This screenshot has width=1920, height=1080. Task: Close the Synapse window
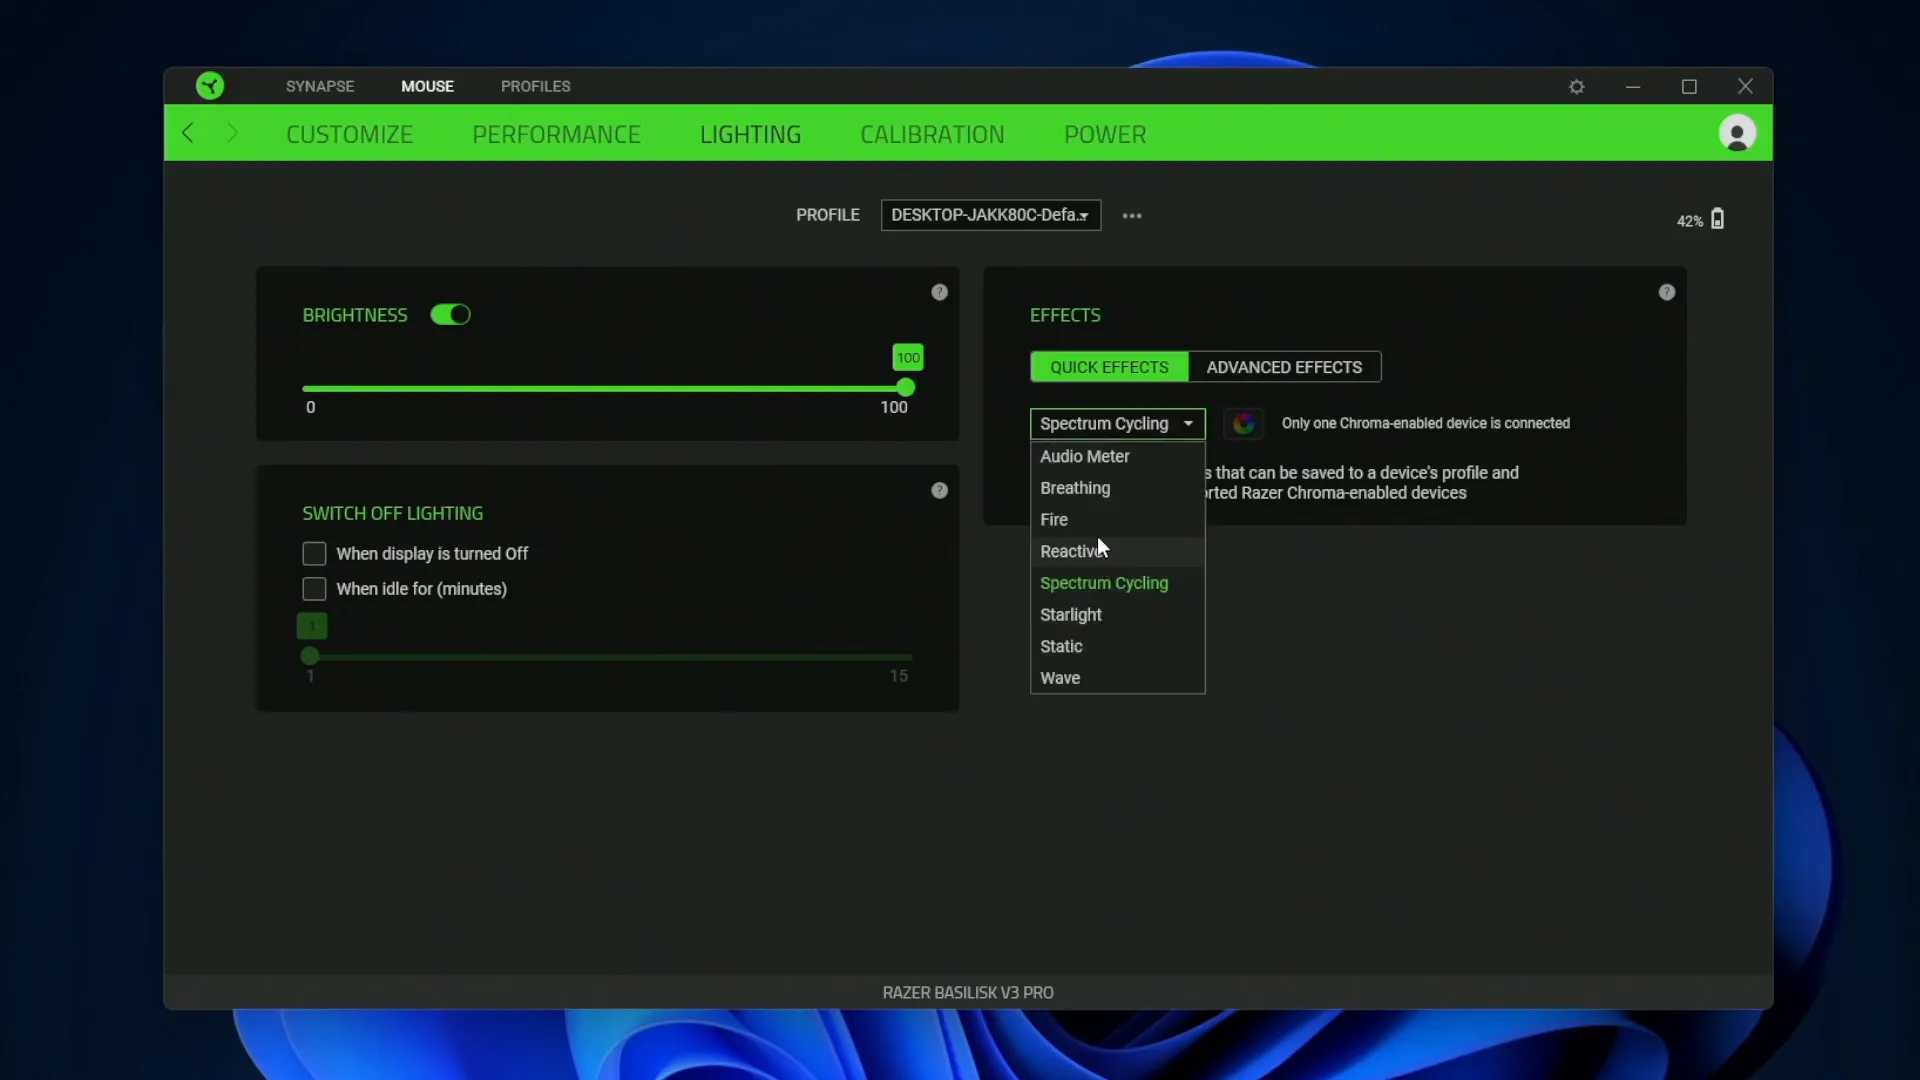point(1745,87)
